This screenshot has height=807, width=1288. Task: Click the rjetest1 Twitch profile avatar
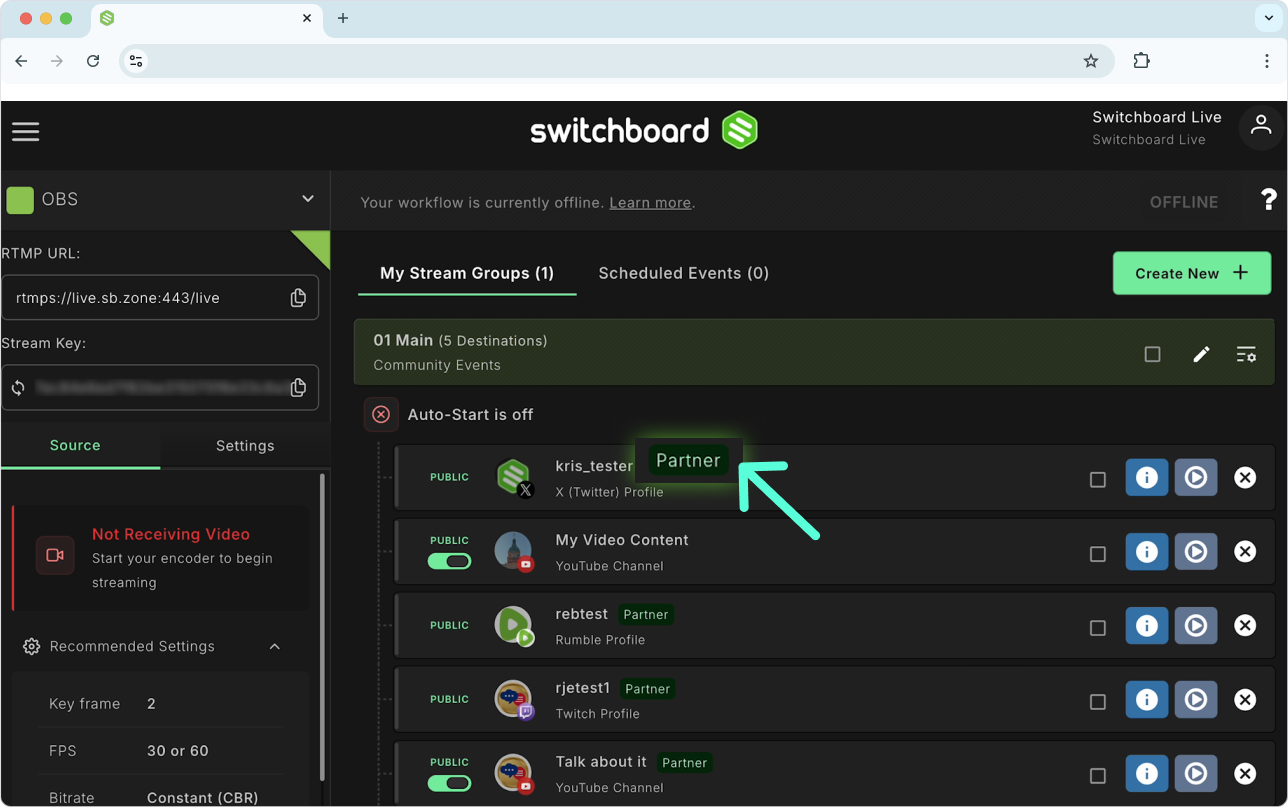(x=514, y=699)
